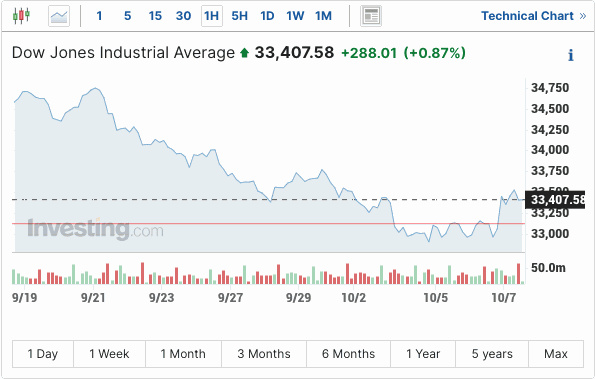Viewport: 595px width, 379px height.
Task: Select the 5 minute interval
Action: (128, 16)
